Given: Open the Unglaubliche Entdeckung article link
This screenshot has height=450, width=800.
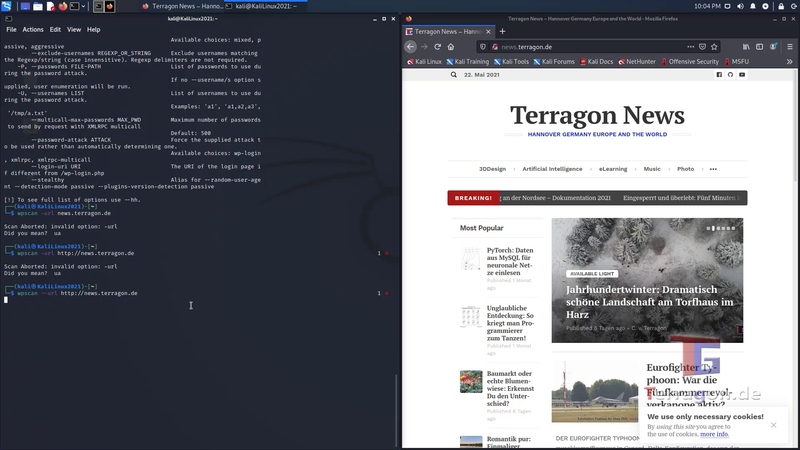Looking at the screenshot, I should (x=510, y=323).
